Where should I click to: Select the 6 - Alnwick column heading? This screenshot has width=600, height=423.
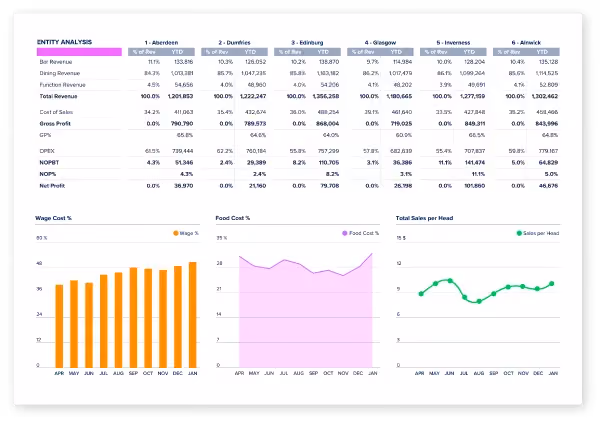(x=526, y=42)
